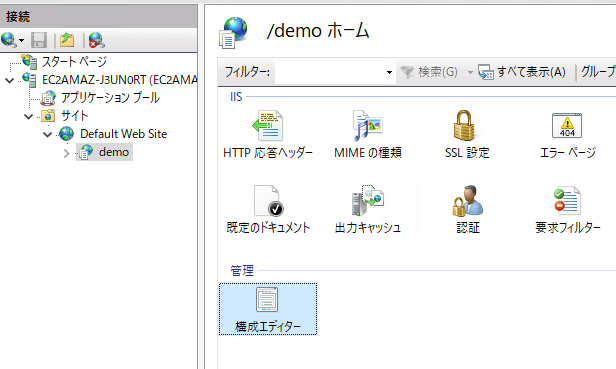Click the 検索(G) button

point(429,72)
